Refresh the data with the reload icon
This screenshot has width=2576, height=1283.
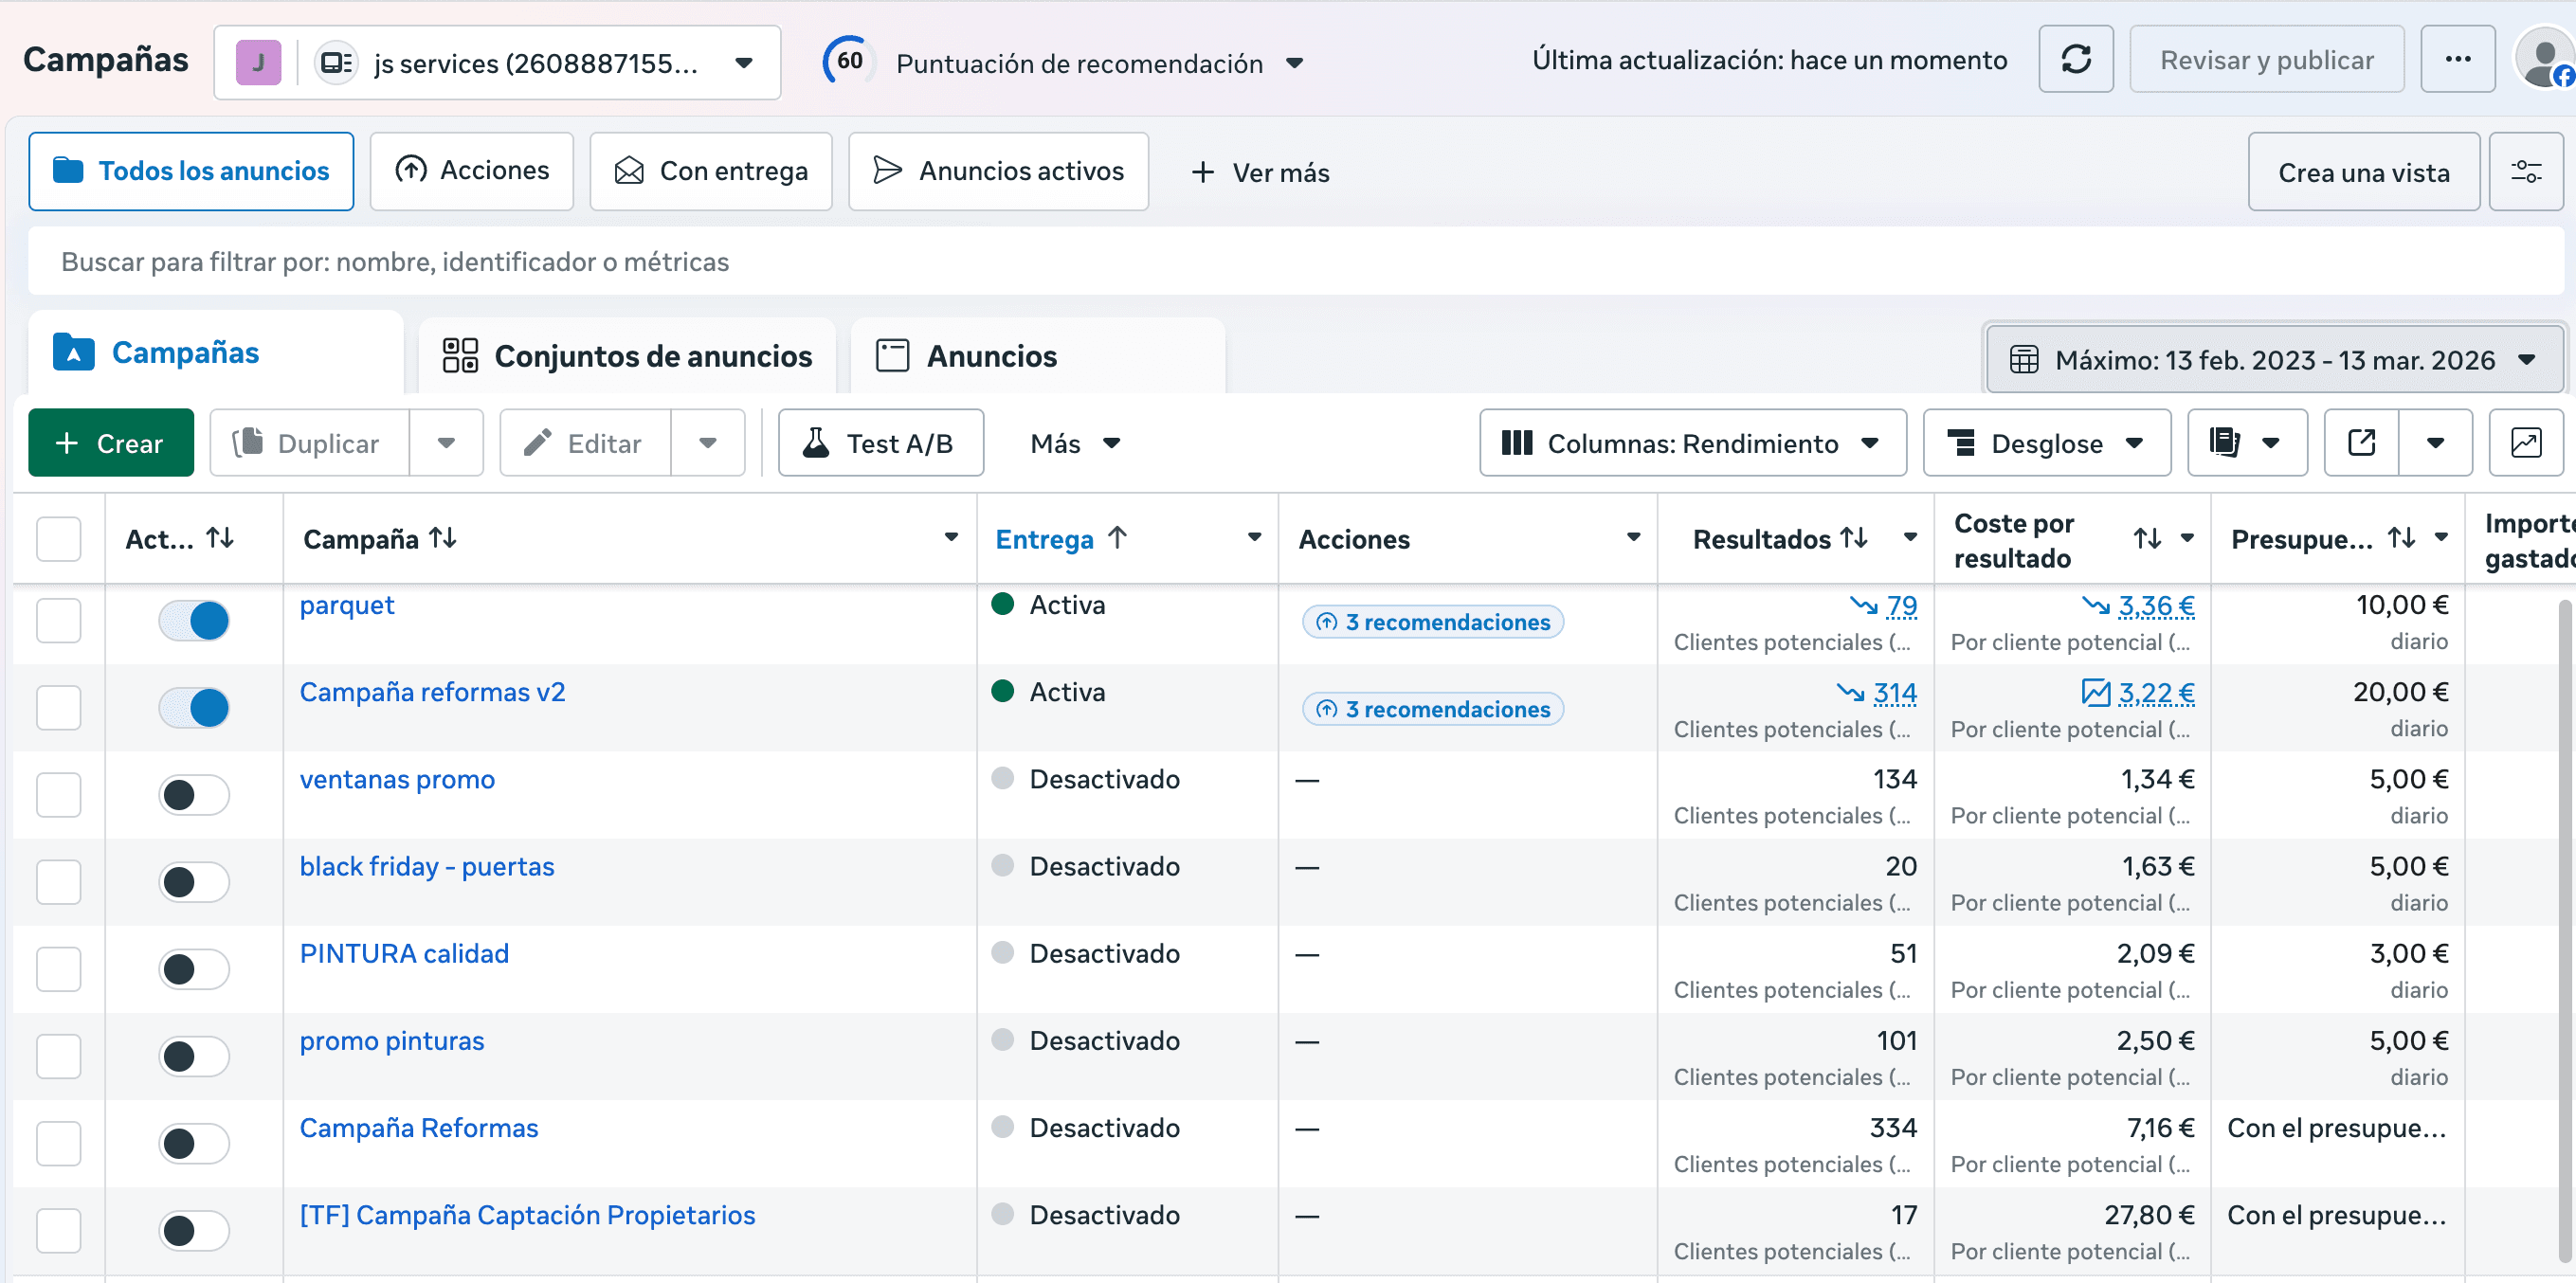click(2076, 59)
